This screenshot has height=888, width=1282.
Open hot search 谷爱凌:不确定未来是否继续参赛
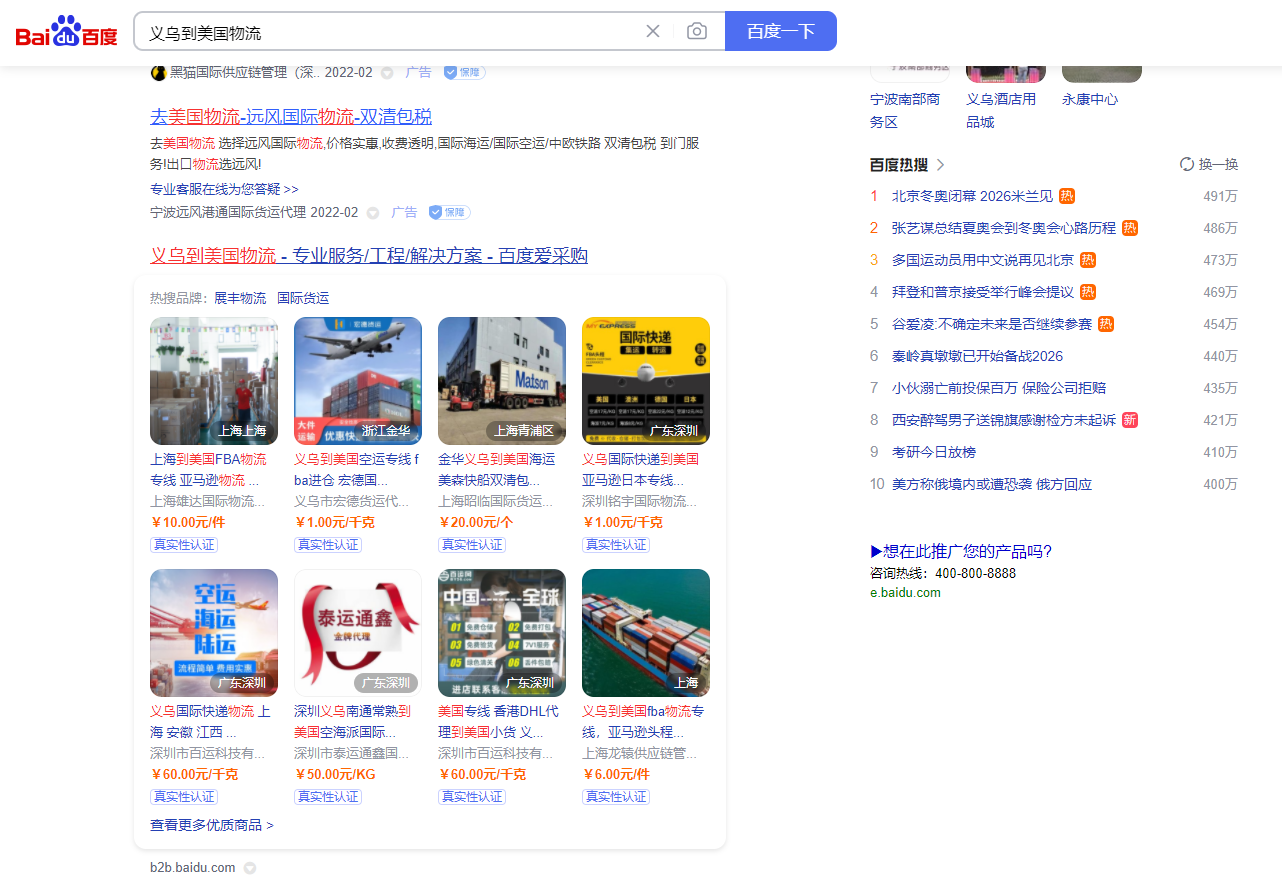(x=992, y=324)
